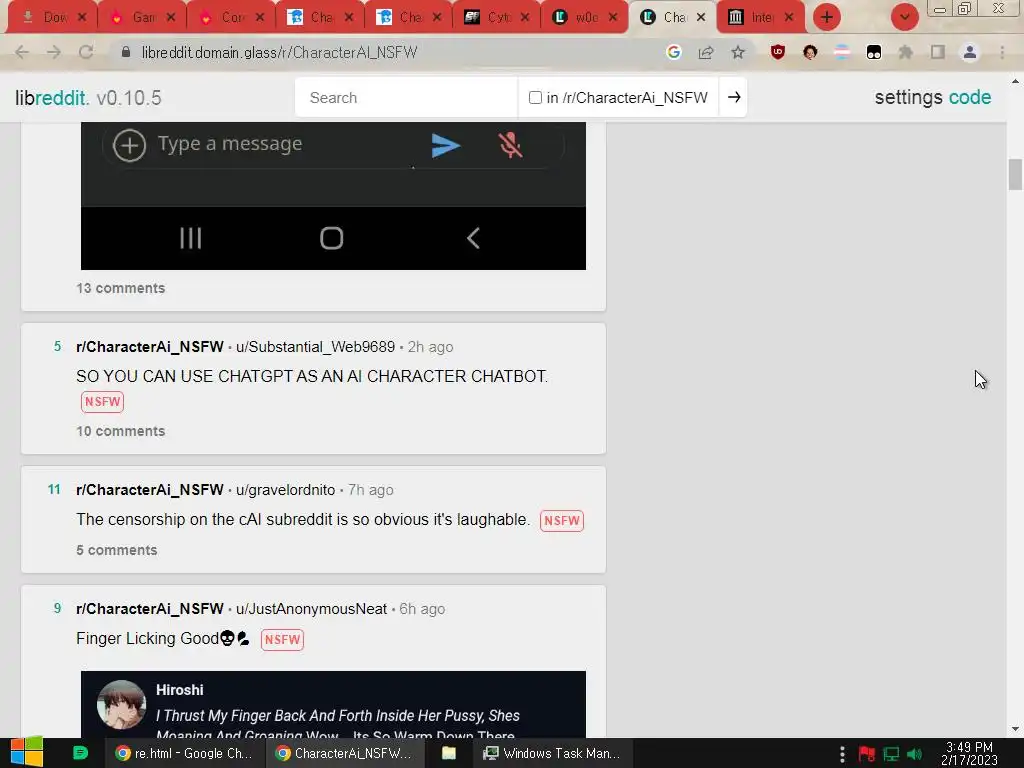The width and height of the screenshot is (1024, 768).
Task: Show hidden tray icons
Action: click(842, 754)
